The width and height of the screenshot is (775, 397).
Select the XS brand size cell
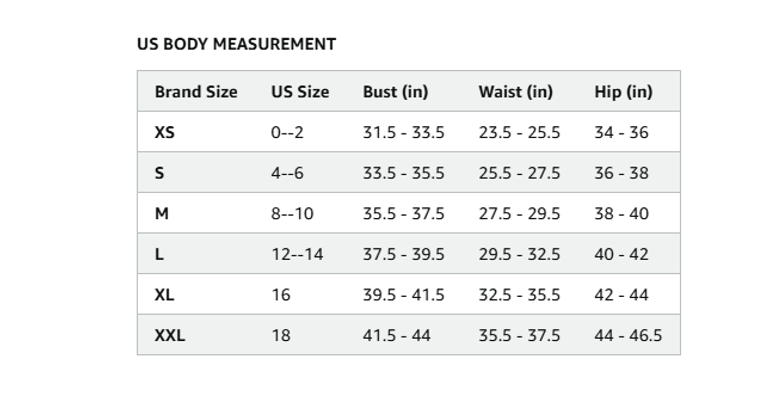pyautogui.click(x=165, y=132)
